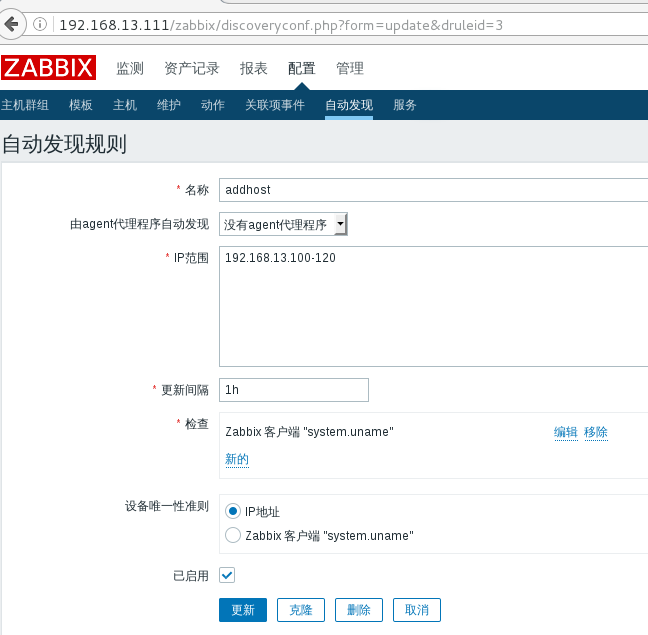Click the 删除 button
648x635 pixels.
359,610
